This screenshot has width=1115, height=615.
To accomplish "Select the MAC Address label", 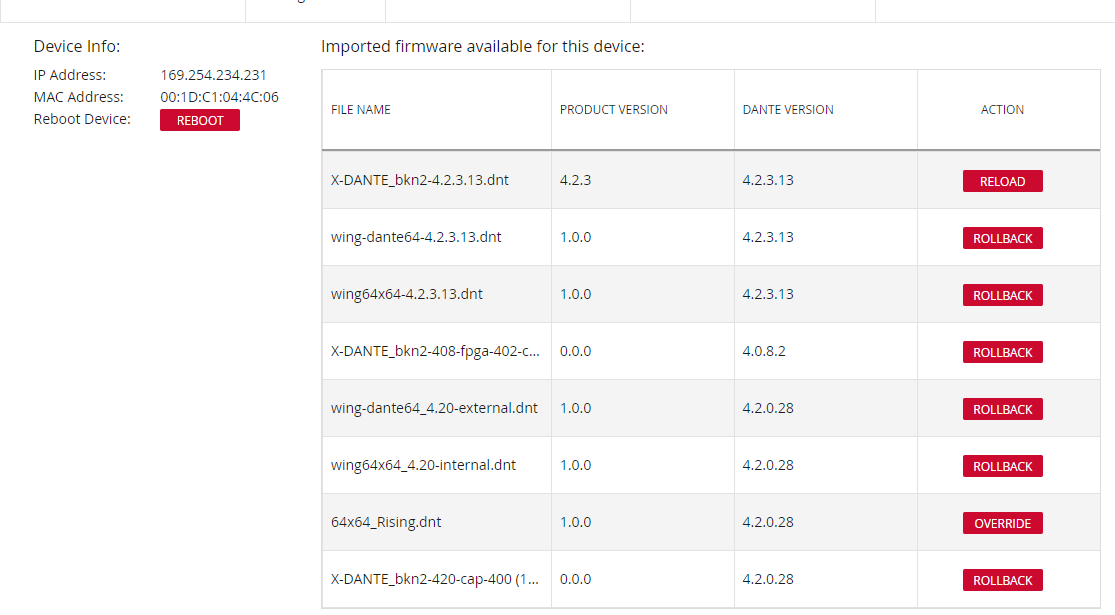I will [x=78, y=97].
